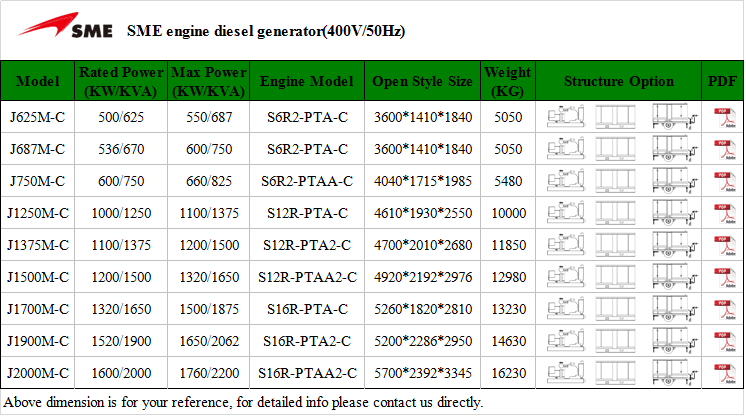Click rated power value 536/670
The height and width of the screenshot is (417, 746).
[x=121, y=149]
